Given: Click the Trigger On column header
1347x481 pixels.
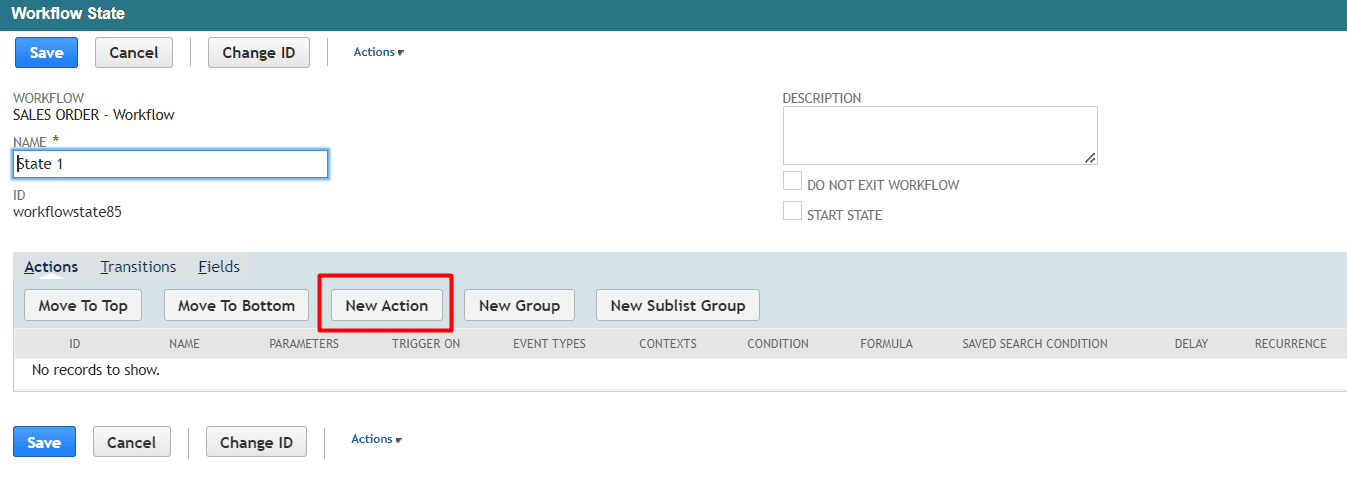Looking at the screenshot, I should [x=426, y=344].
